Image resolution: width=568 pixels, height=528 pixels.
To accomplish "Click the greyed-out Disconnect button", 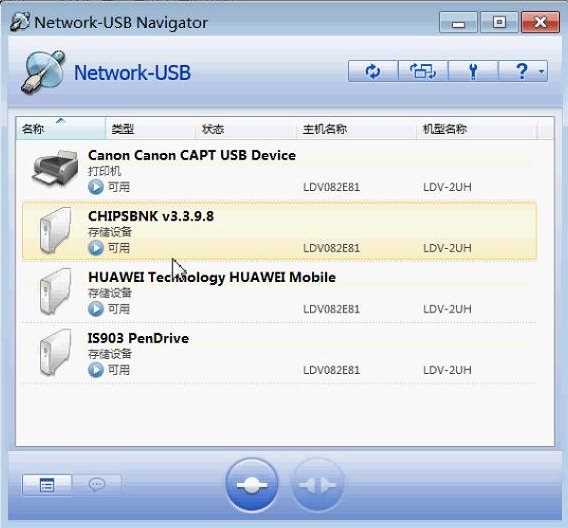I will point(318,485).
